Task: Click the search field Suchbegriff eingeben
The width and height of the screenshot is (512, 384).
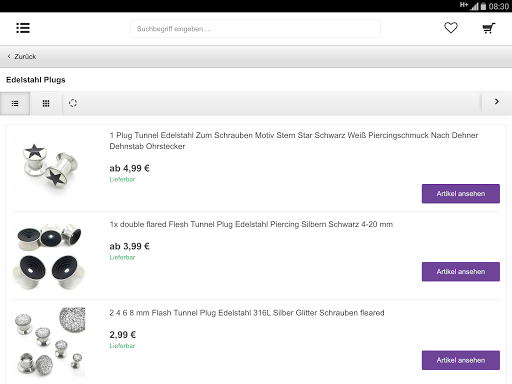Action: pyautogui.click(x=255, y=29)
